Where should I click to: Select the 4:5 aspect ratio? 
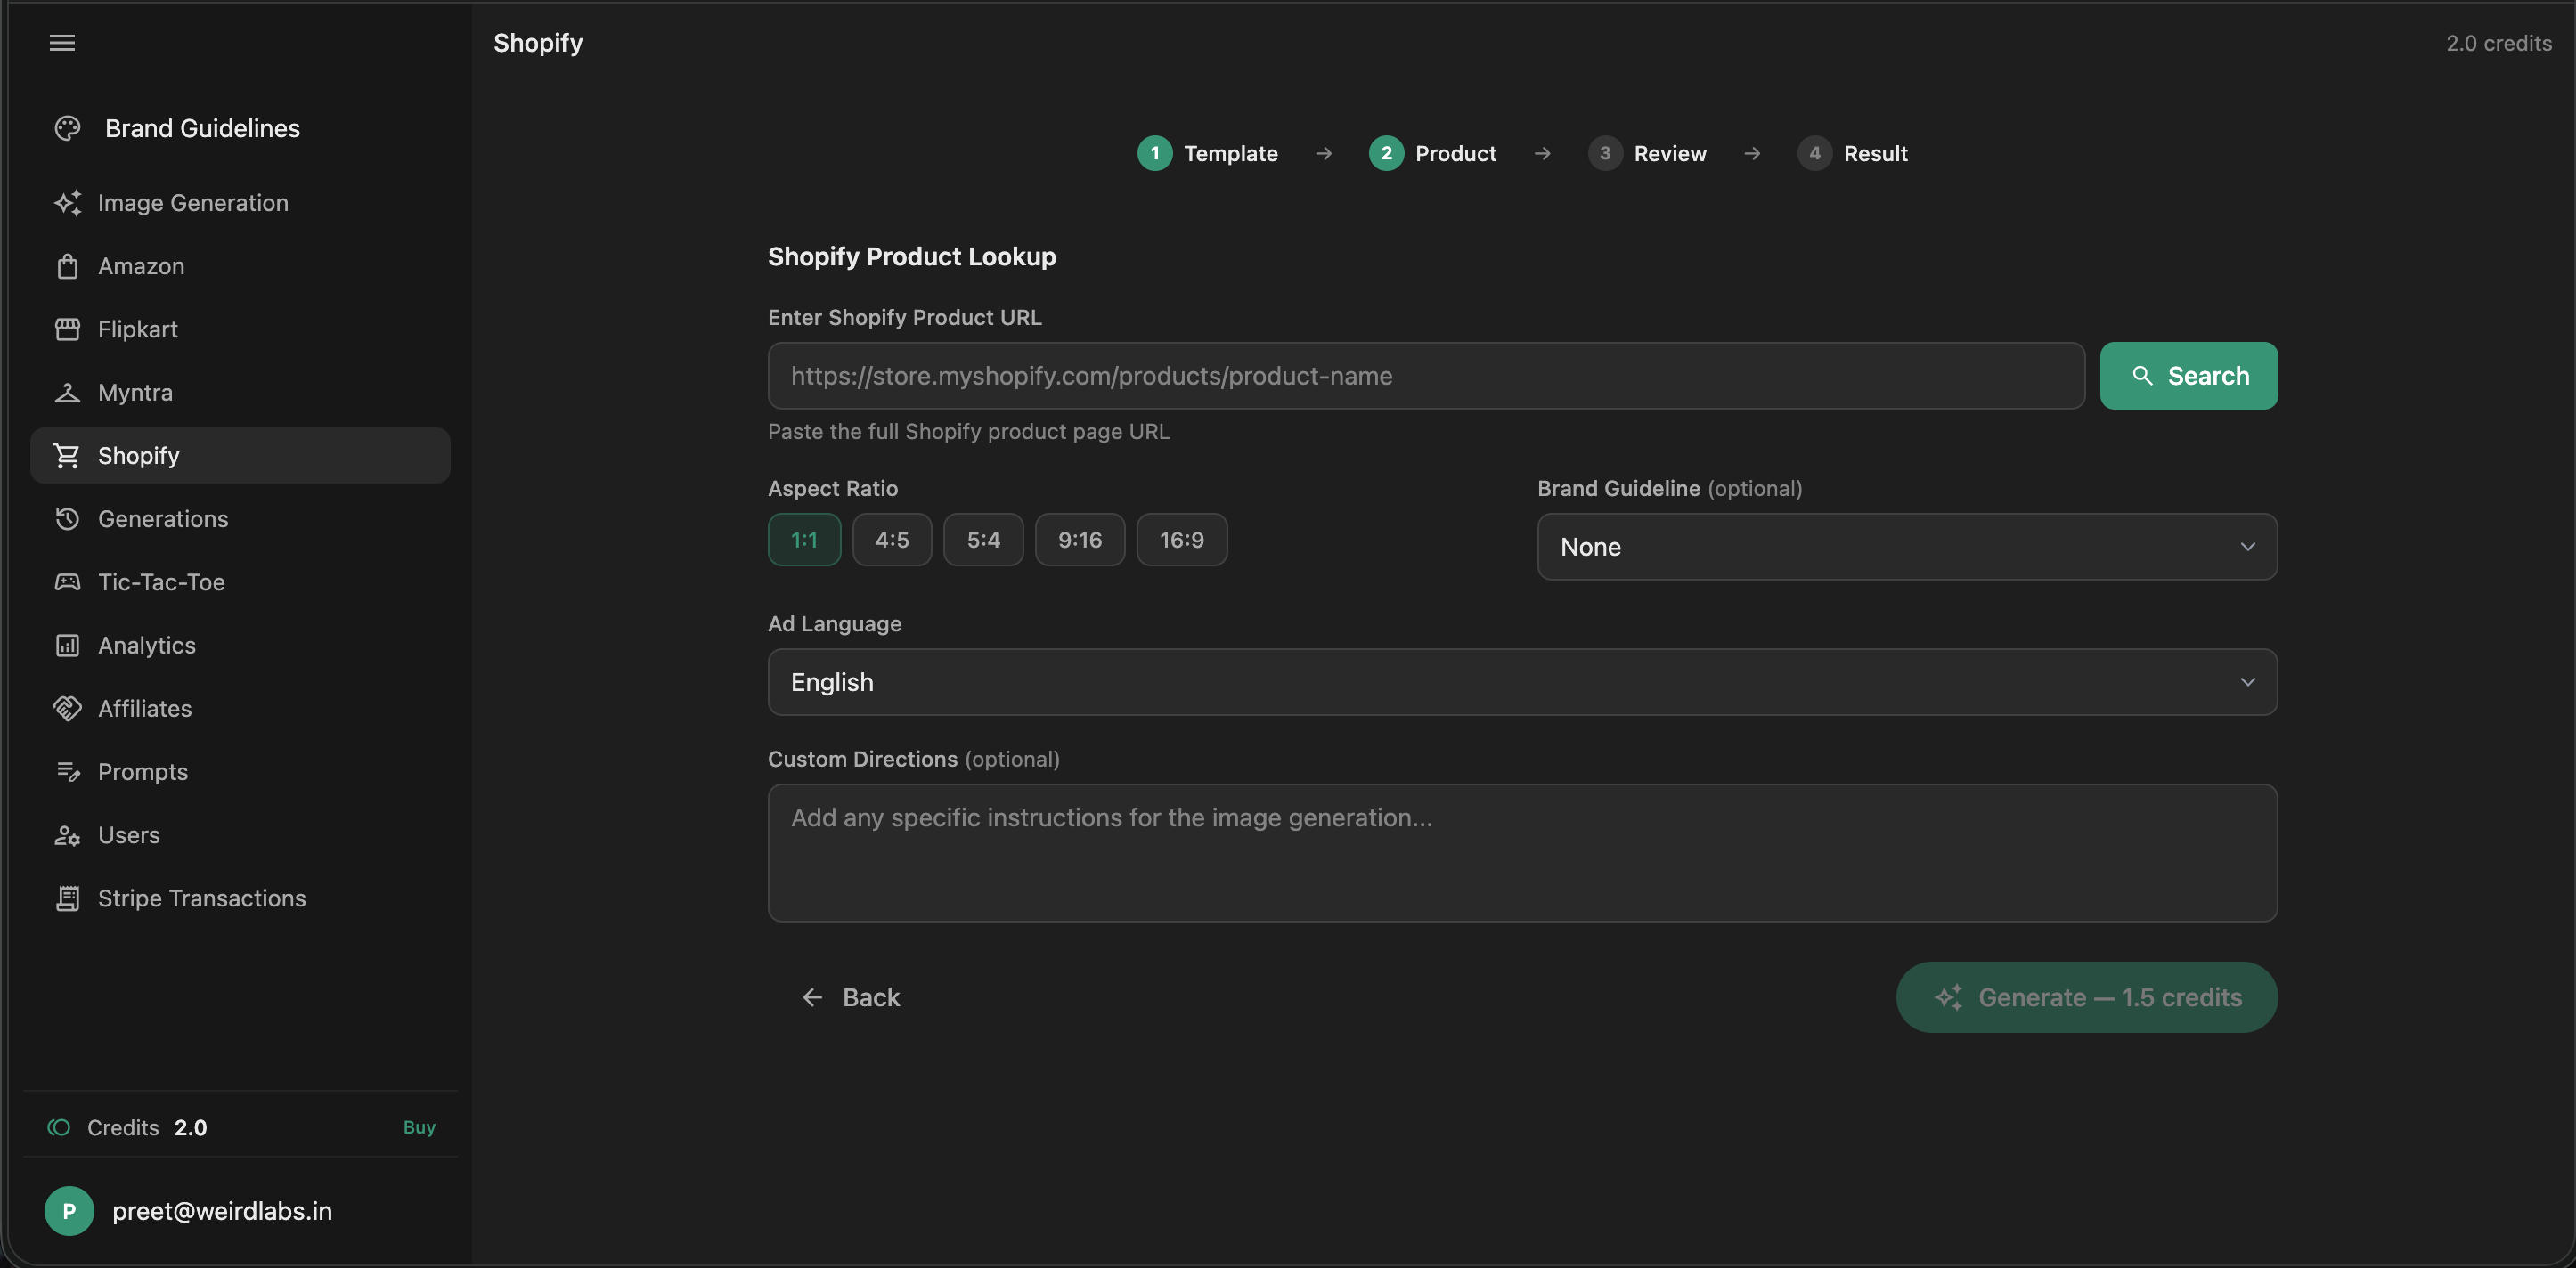pos(891,540)
